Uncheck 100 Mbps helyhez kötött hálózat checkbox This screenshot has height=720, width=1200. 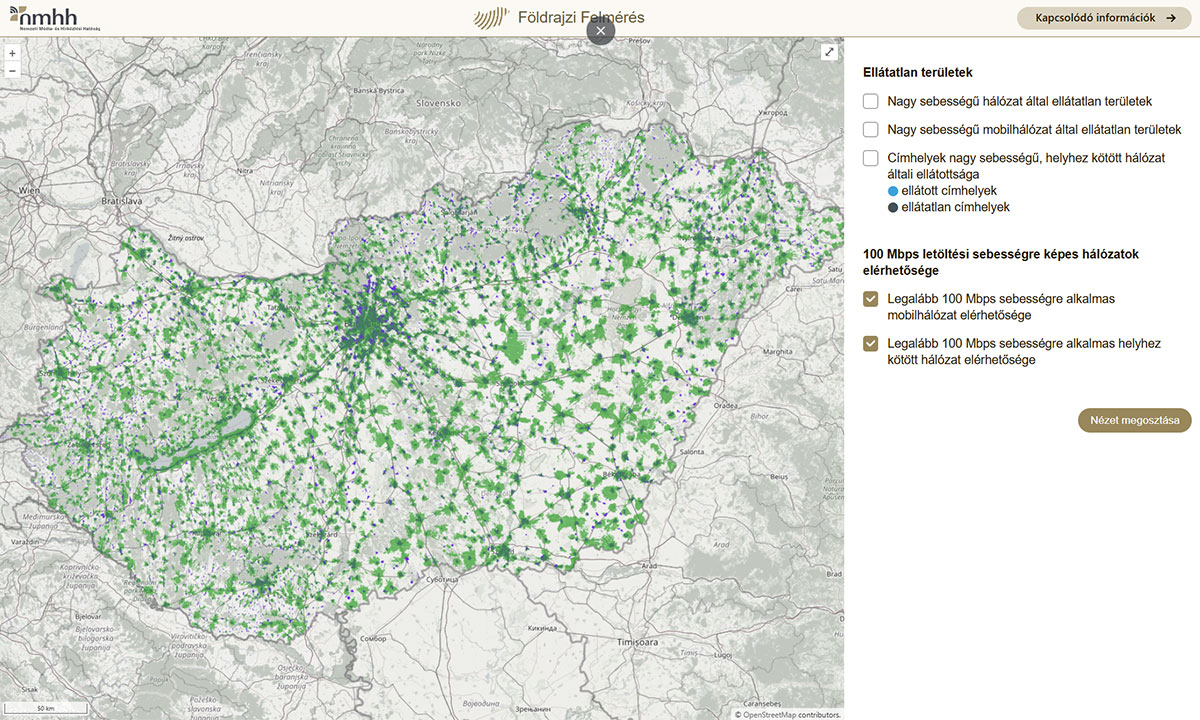click(x=871, y=344)
